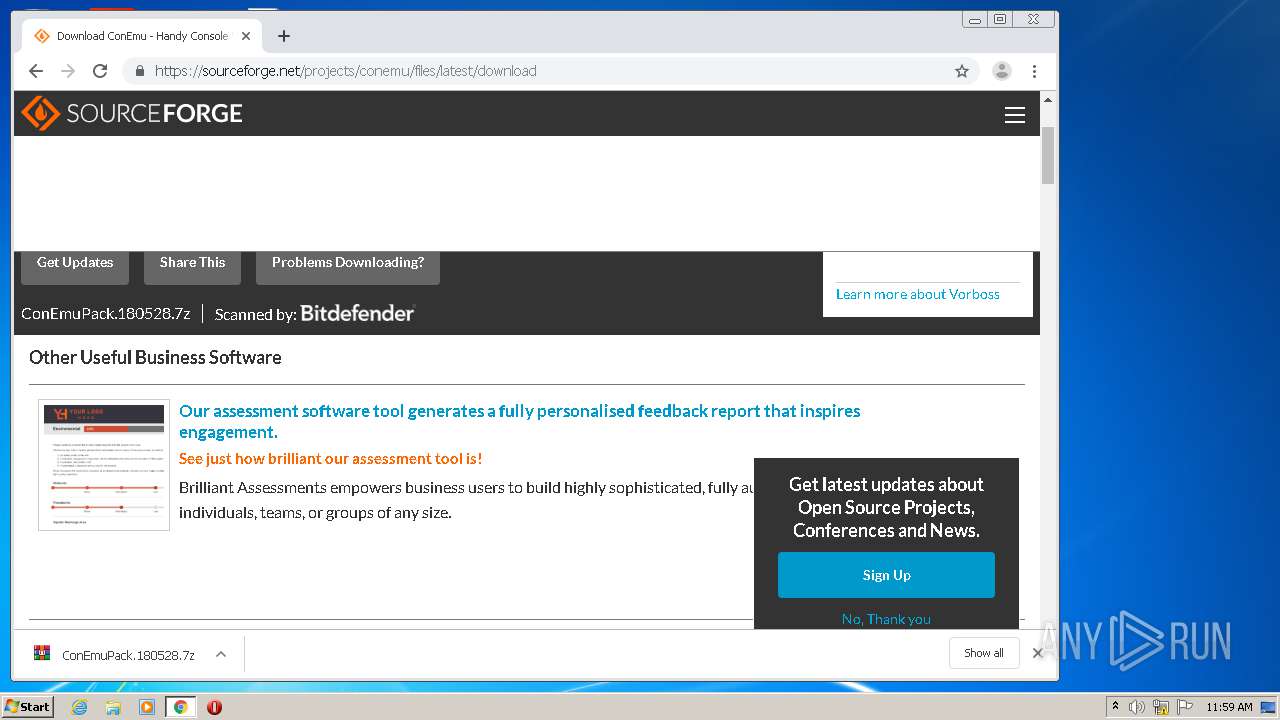Image resolution: width=1280 pixels, height=720 pixels.
Task: Go back to previous page
Action: (x=36, y=71)
